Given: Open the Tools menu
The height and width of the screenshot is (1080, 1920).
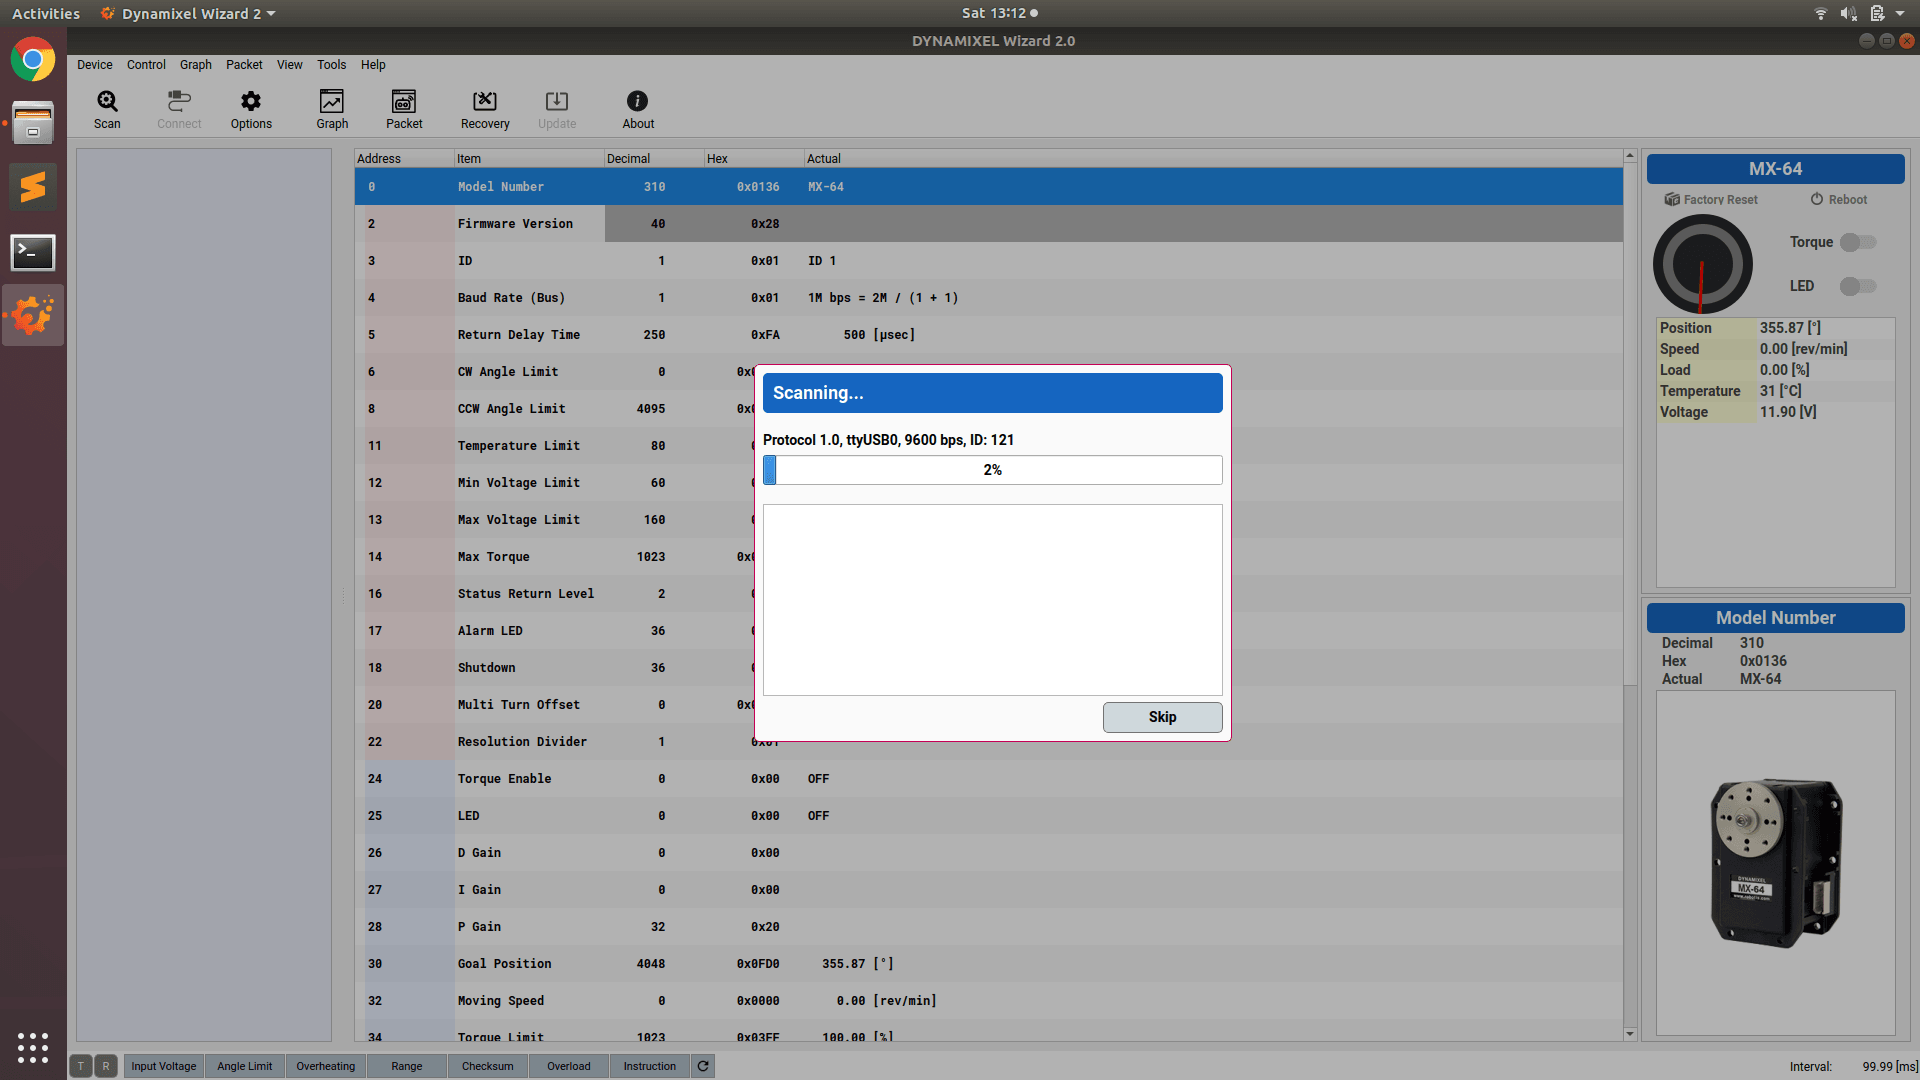Looking at the screenshot, I should 331,65.
